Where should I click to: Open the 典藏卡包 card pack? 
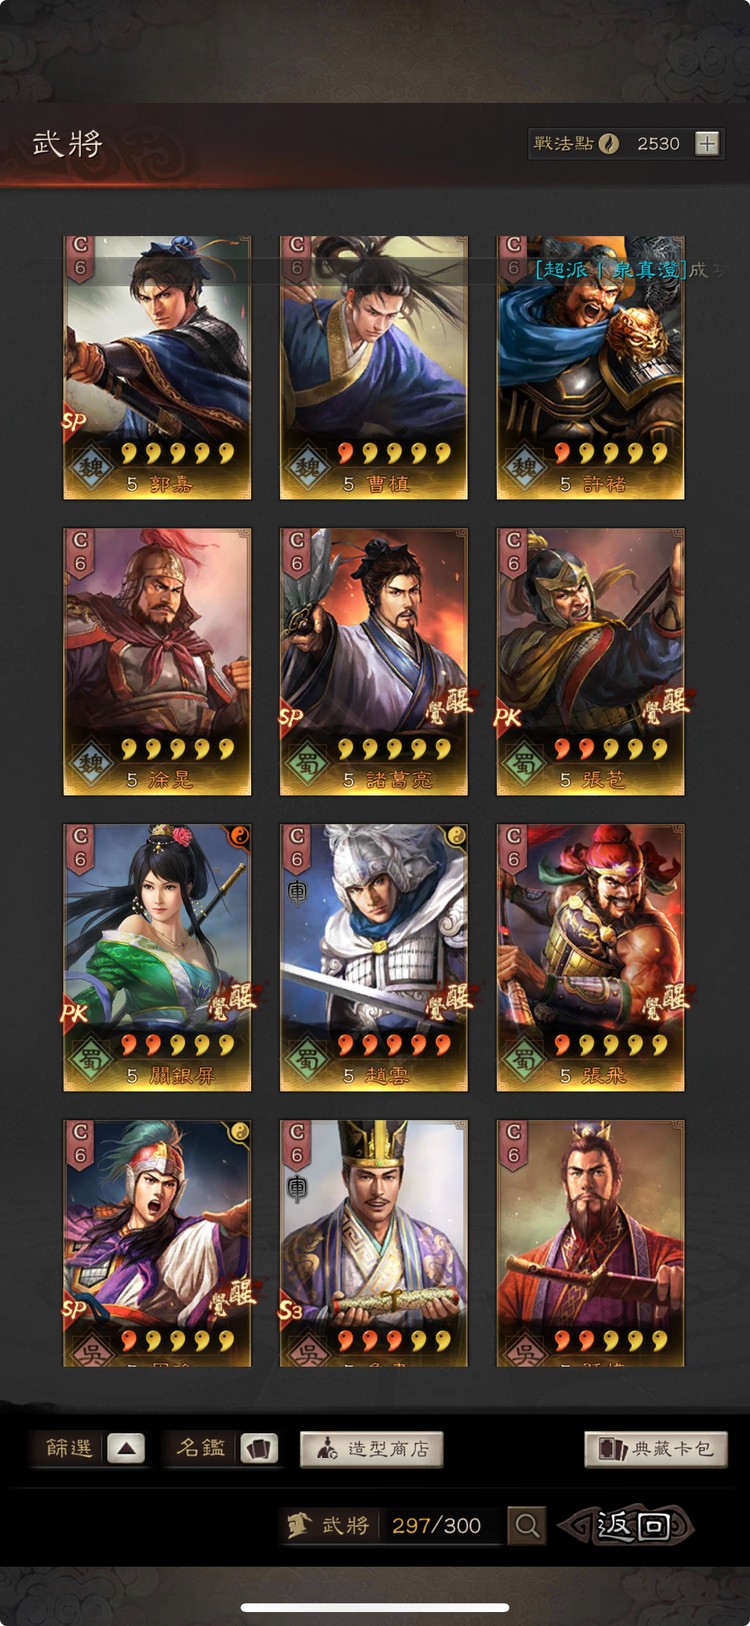[x=655, y=1449]
